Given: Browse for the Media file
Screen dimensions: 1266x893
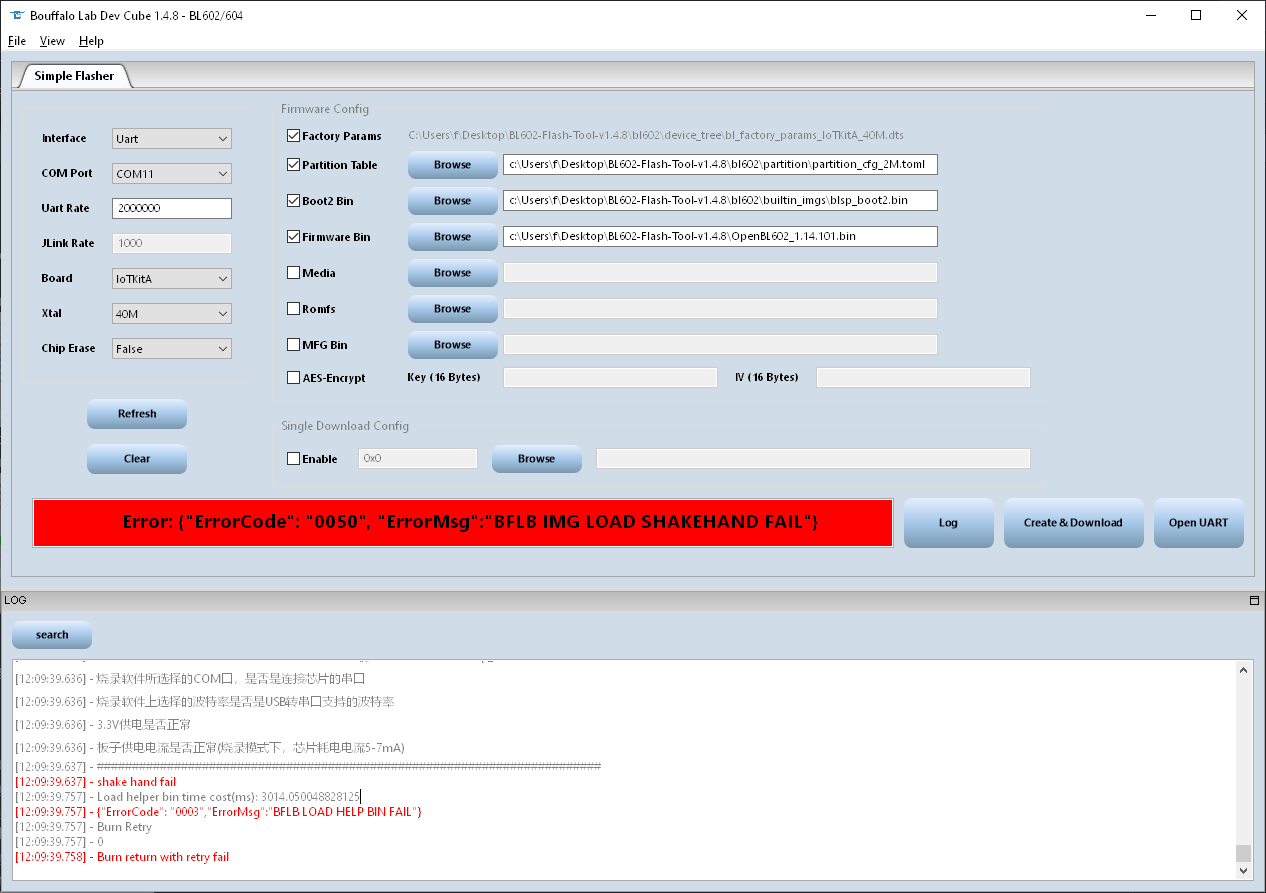Looking at the screenshot, I should [452, 273].
